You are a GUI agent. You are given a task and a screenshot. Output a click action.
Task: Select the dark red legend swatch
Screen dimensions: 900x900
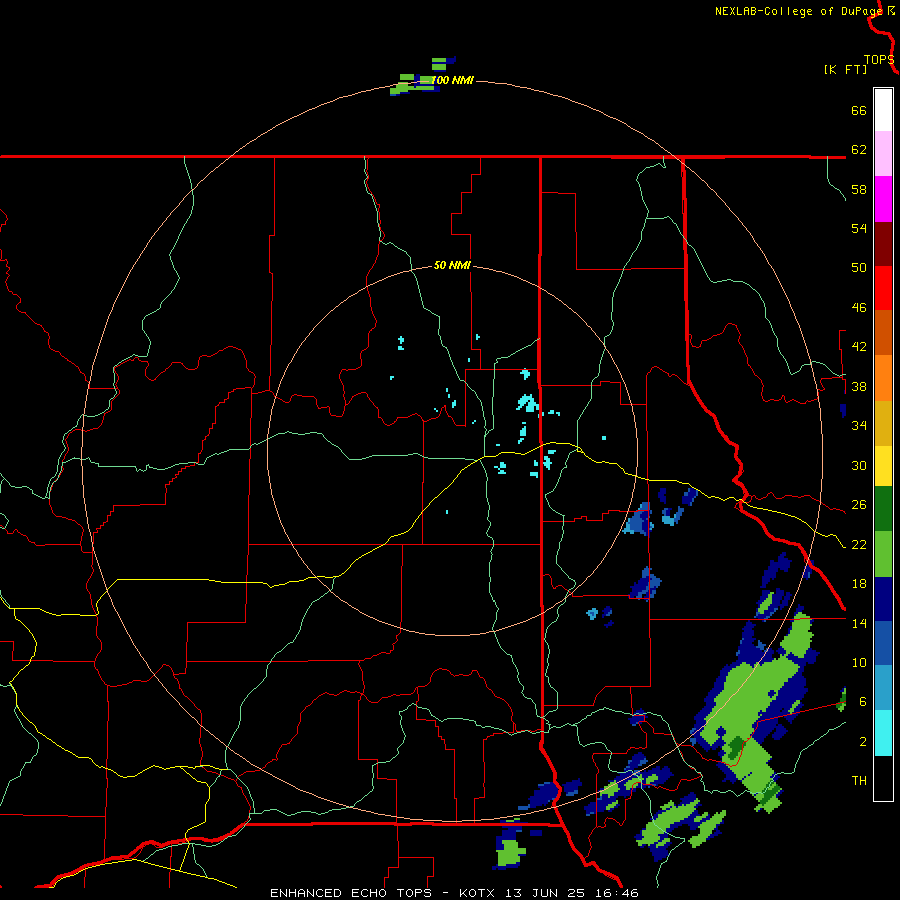(x=883, y=245)
